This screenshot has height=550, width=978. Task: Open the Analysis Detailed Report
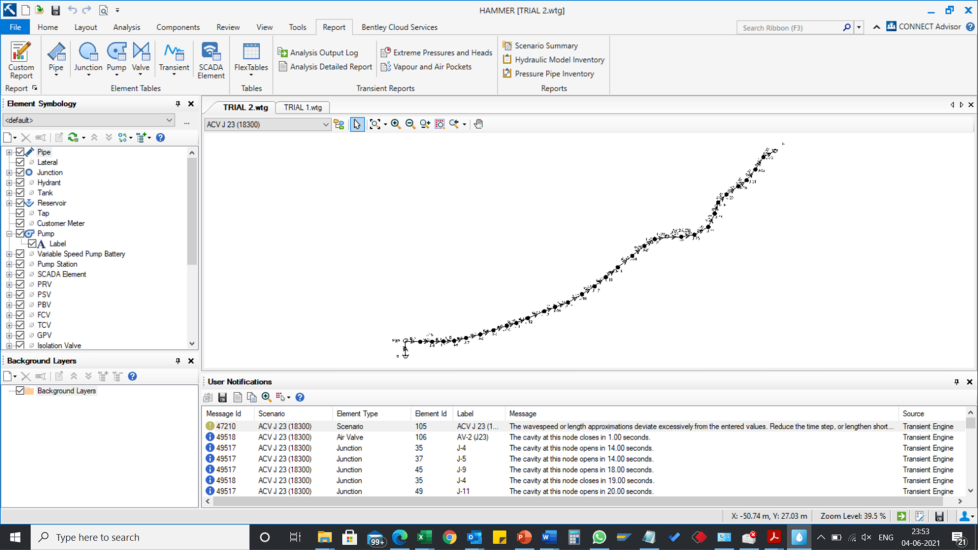click(x=325, y=67)
